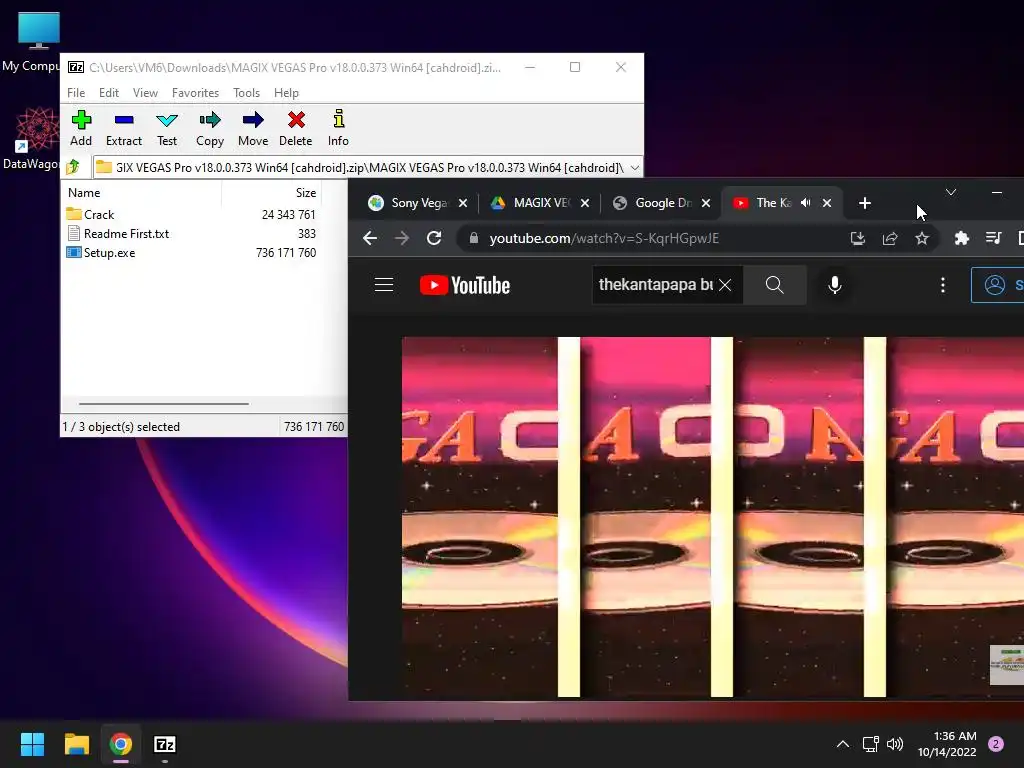The width and height of the screenshot is (1024, 768).
Task: Switch to the MAGIX VEGAS Drive tab
Action: (x=541, y=203)
